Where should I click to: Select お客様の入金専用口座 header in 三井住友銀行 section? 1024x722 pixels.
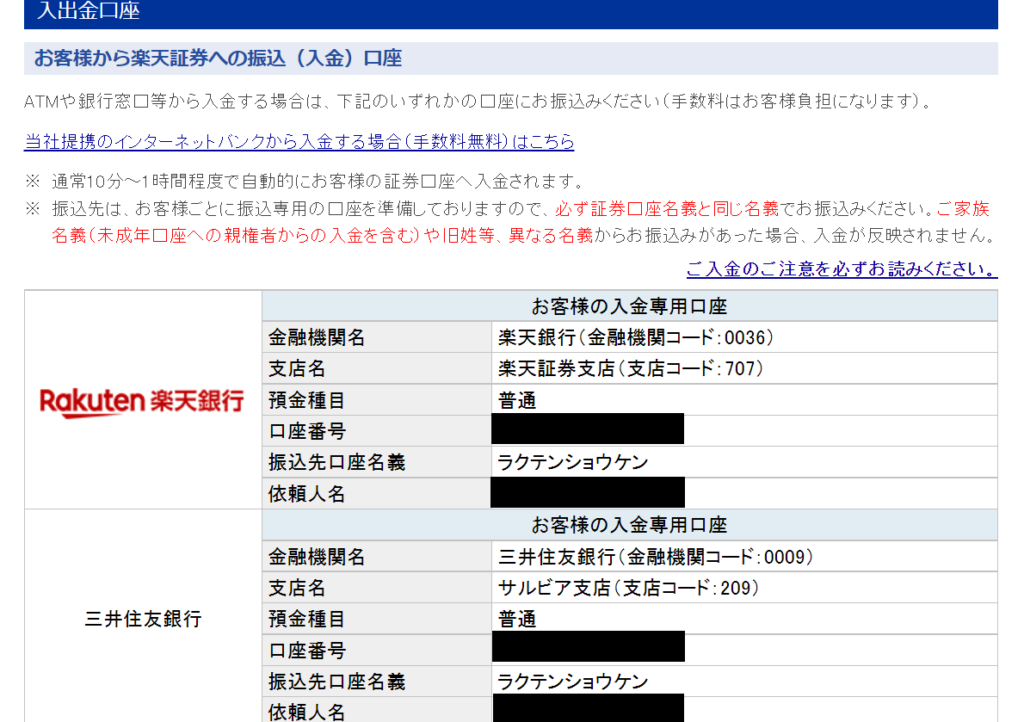[630, 525]
